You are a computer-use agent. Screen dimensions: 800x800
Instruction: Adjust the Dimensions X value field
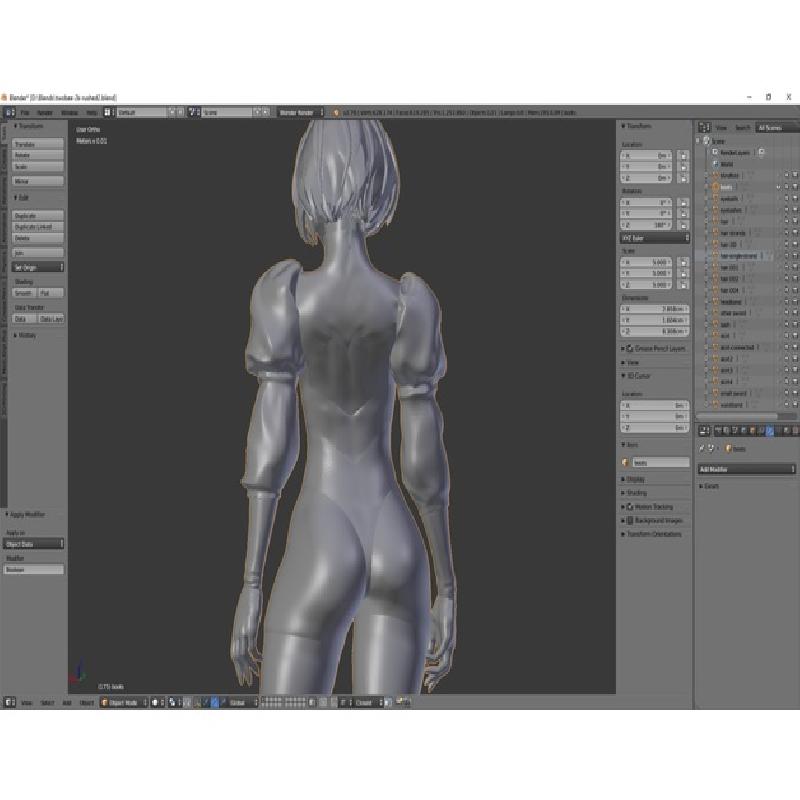655,309
